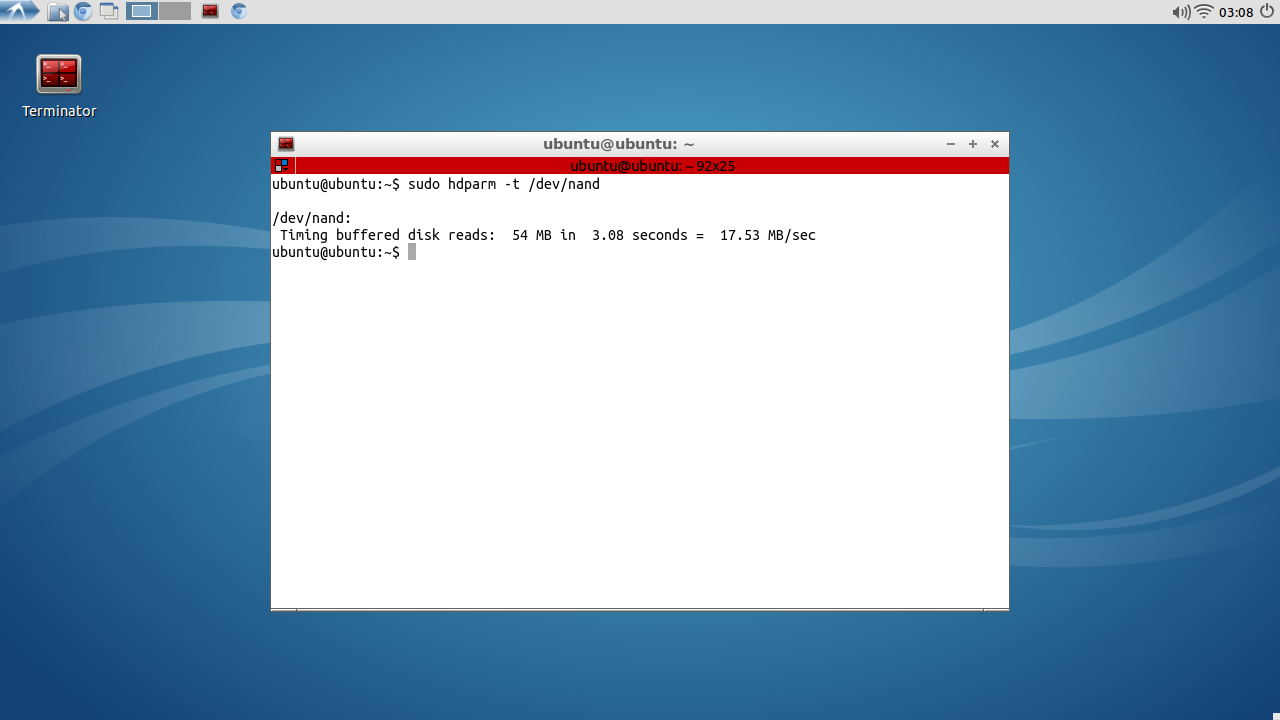Click the 'Timing buffered disk reads' result line

click(547, 235)
